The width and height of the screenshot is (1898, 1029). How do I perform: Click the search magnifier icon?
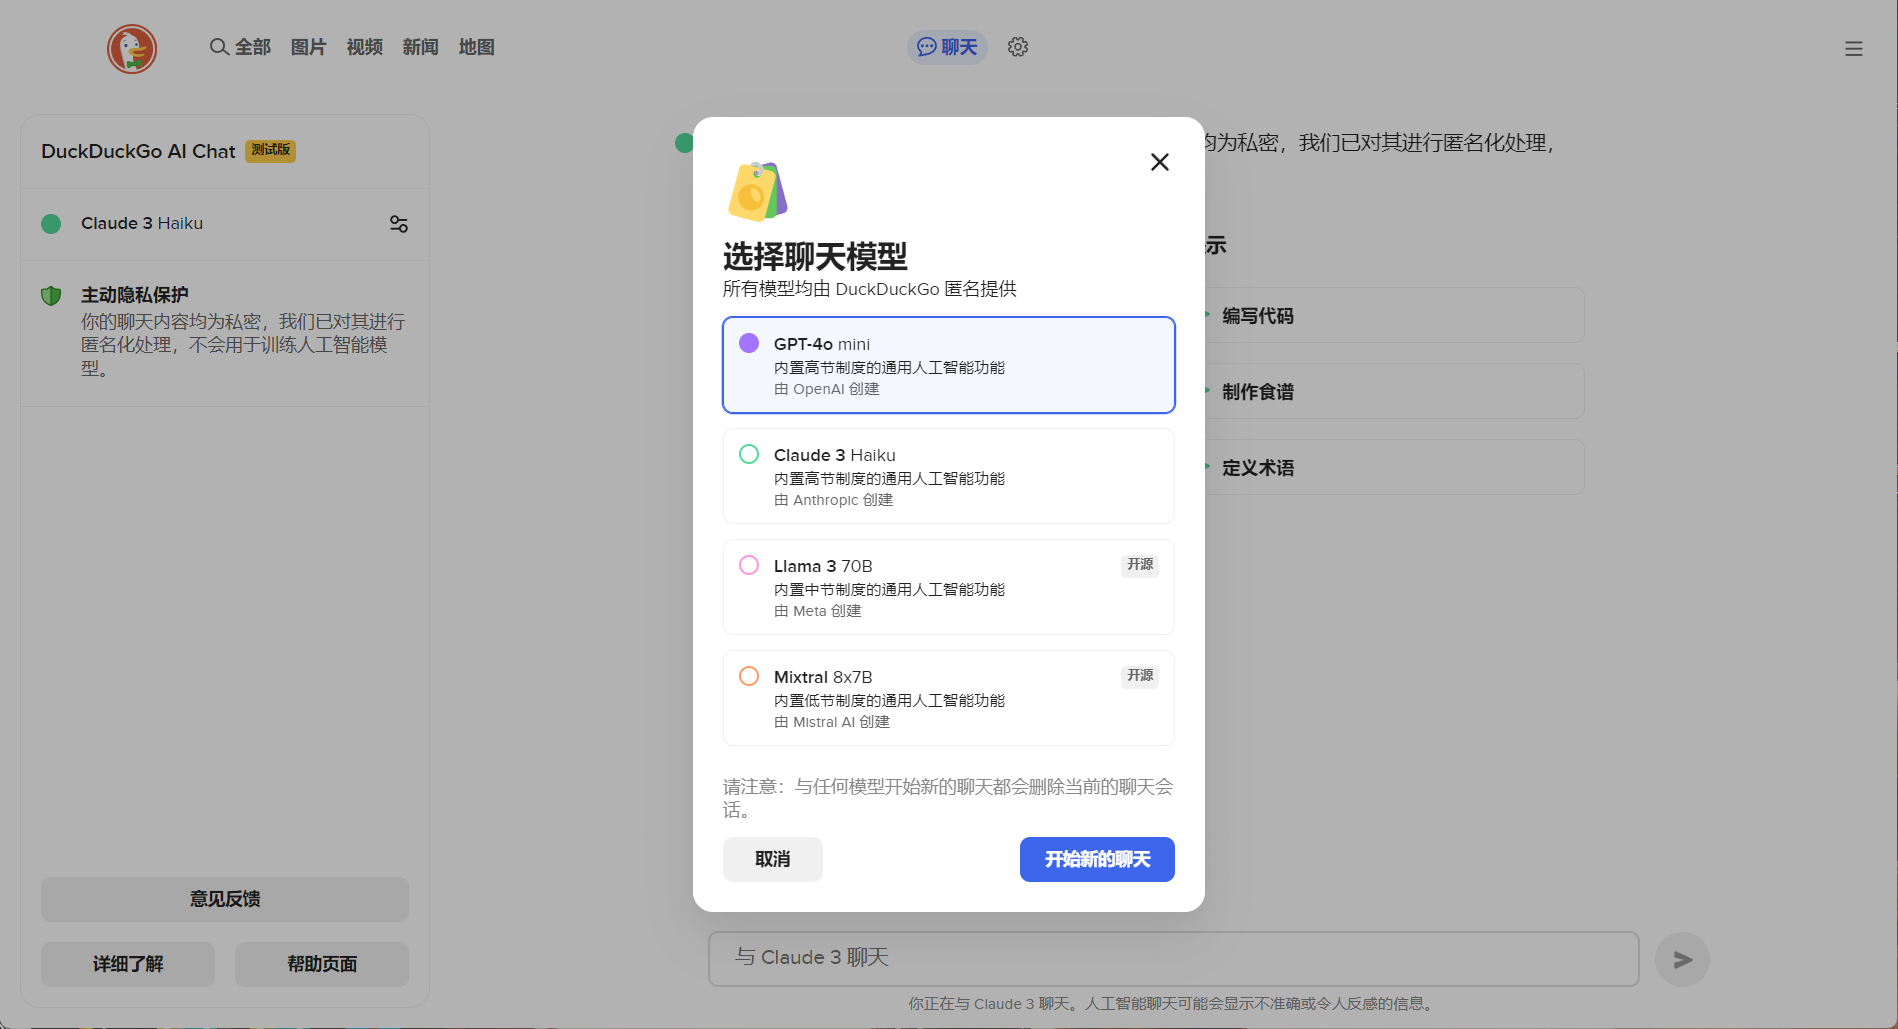pyautogui.click(x=219, y=47)
